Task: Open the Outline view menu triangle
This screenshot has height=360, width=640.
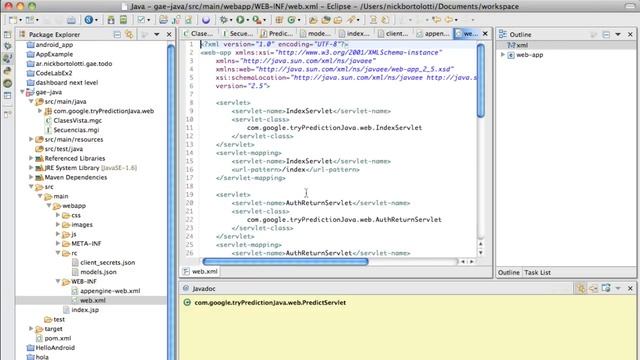Action: (618, 35)
